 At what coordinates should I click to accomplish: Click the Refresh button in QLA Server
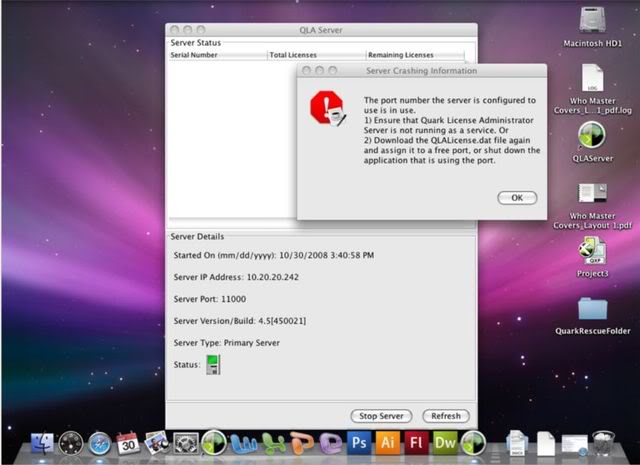tap(446, 416)
